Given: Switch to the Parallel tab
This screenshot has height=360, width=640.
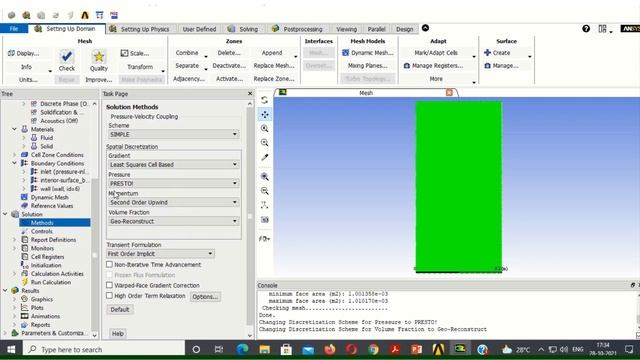Looking at the screenshot, I should (376, 29).
